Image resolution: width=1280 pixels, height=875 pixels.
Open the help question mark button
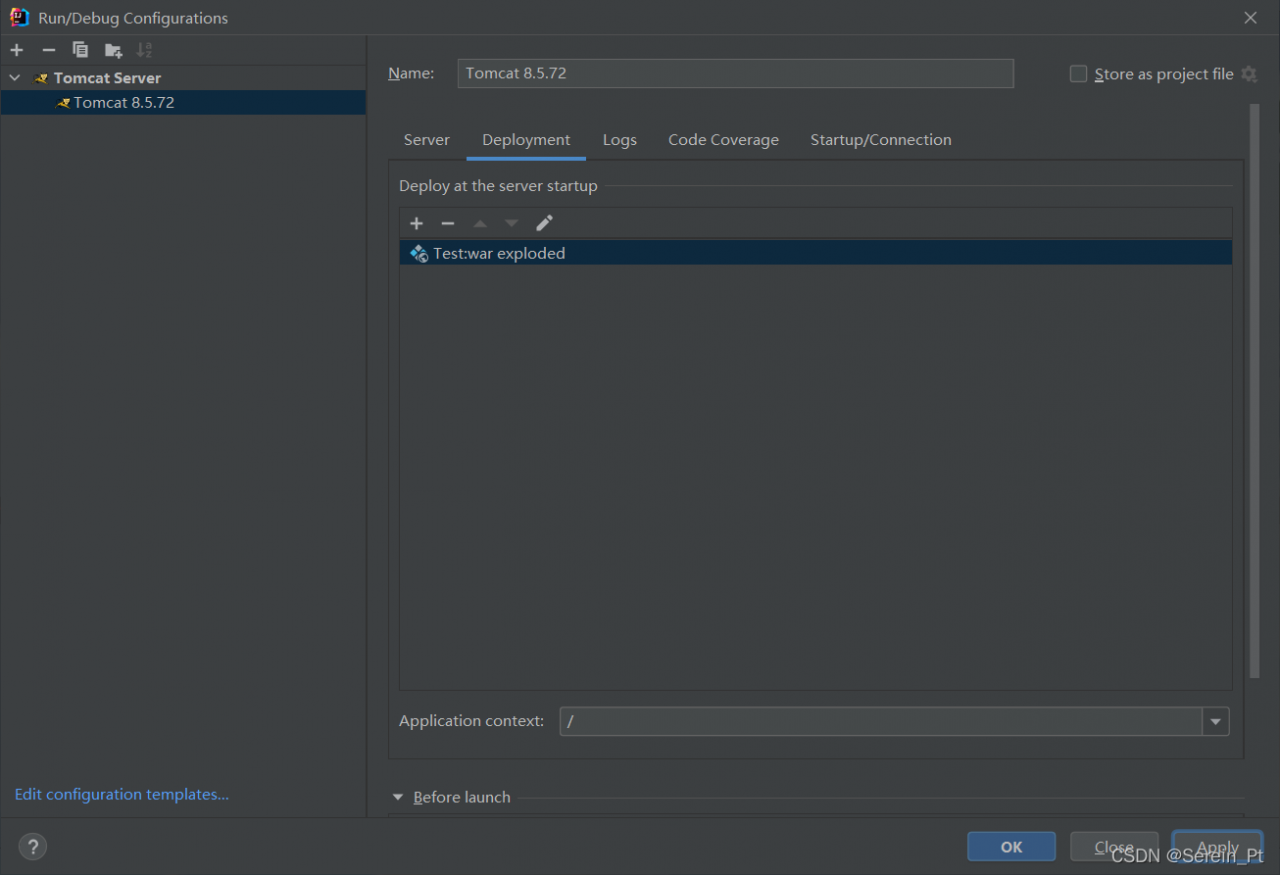tap(33, 847)
